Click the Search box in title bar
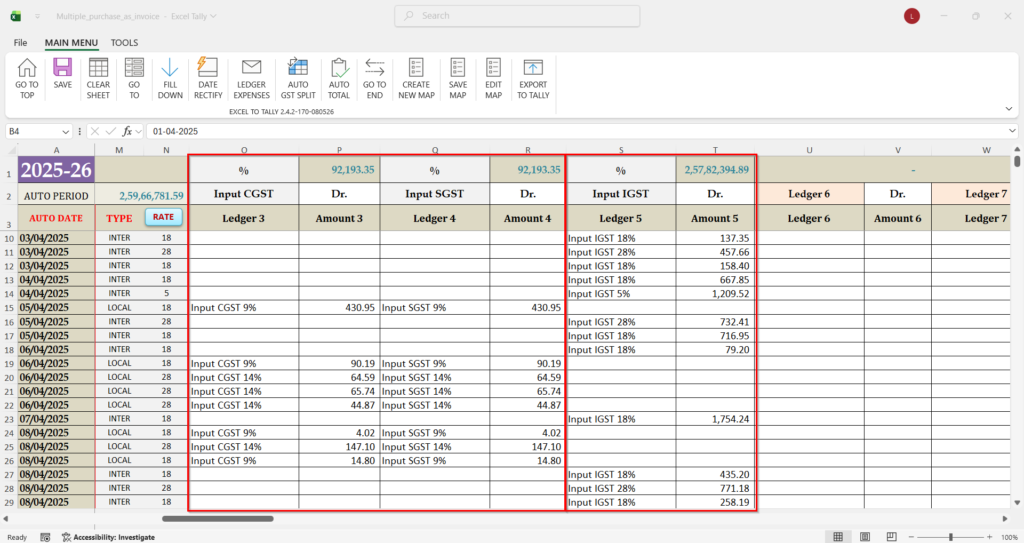 tap(517, 16)
